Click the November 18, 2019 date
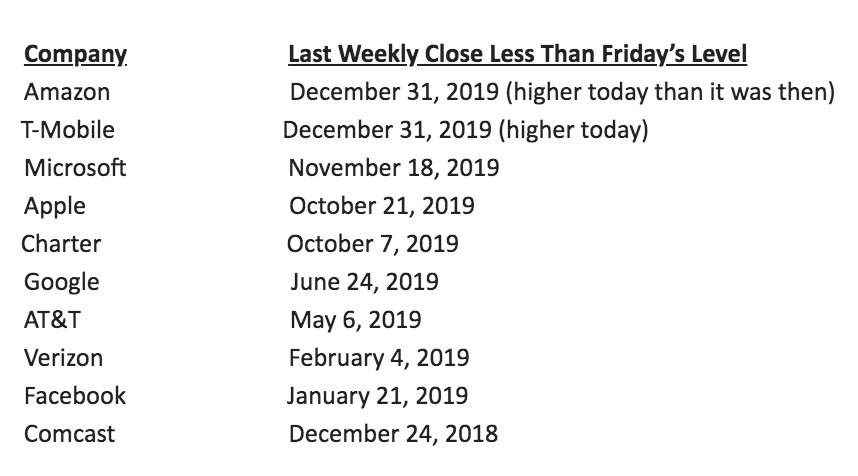Image resolution: width=858 pixels, height=476 pixels. point(393,168)
